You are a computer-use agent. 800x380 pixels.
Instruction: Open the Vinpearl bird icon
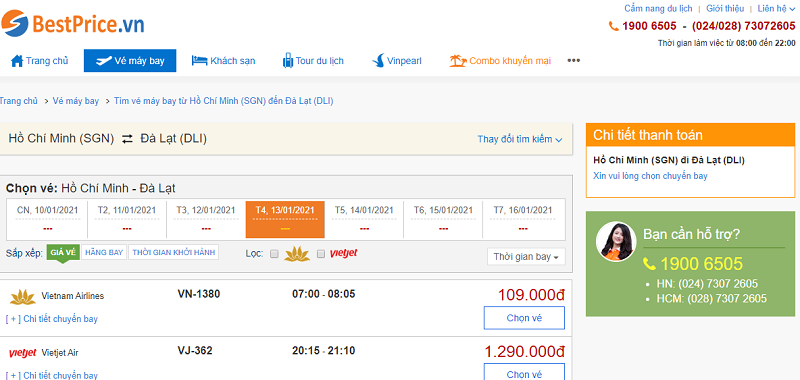(378, 61)
